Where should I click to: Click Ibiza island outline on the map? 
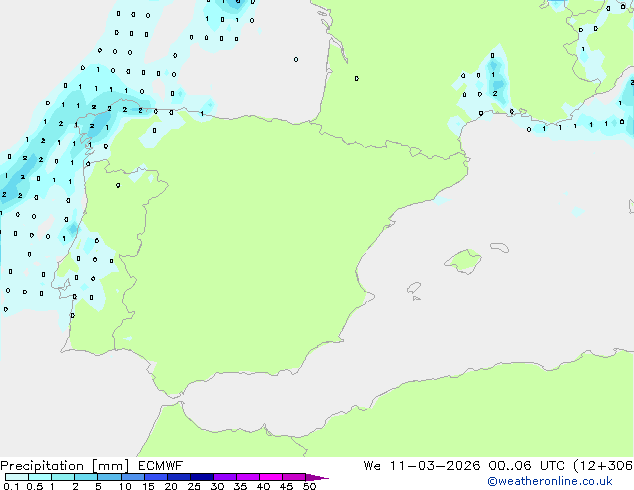(414, 287)
